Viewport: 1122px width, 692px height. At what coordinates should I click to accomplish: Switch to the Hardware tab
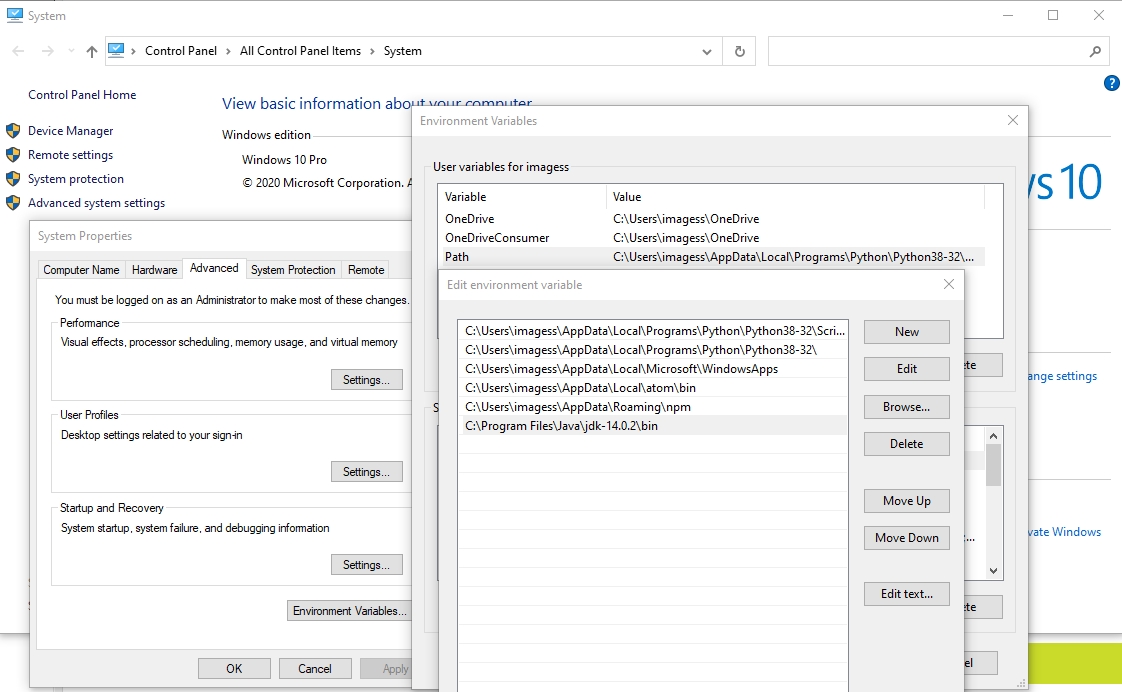coord(155,270)
